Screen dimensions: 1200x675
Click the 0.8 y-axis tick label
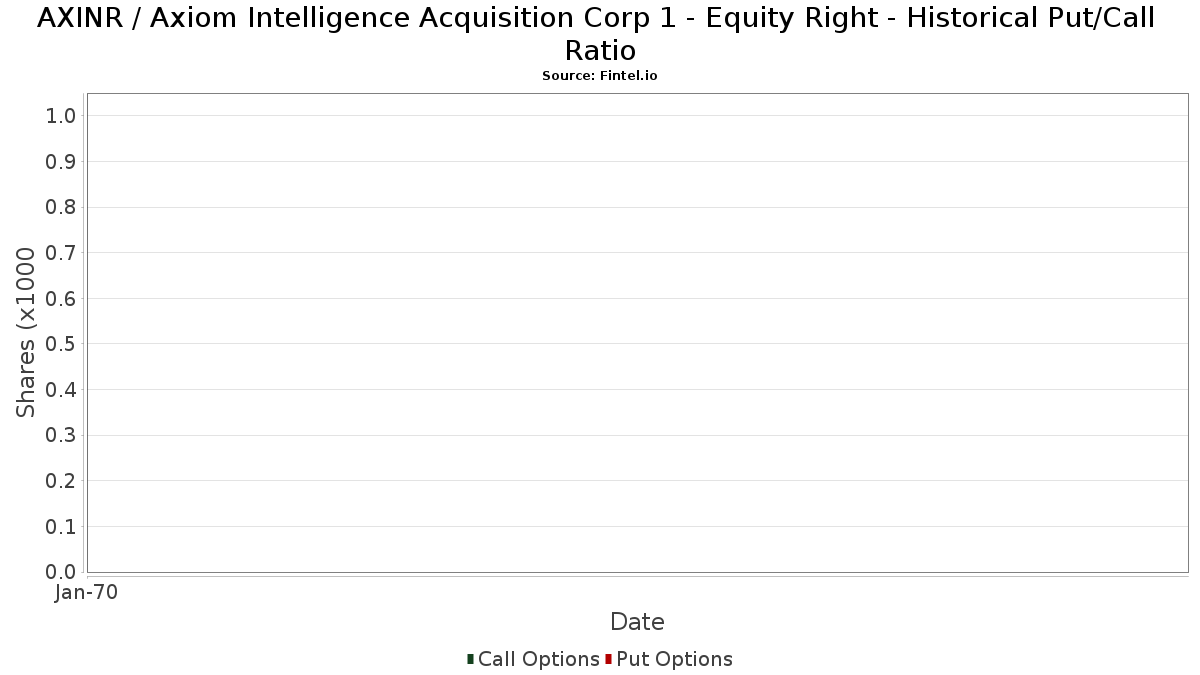tap(61, 207)
